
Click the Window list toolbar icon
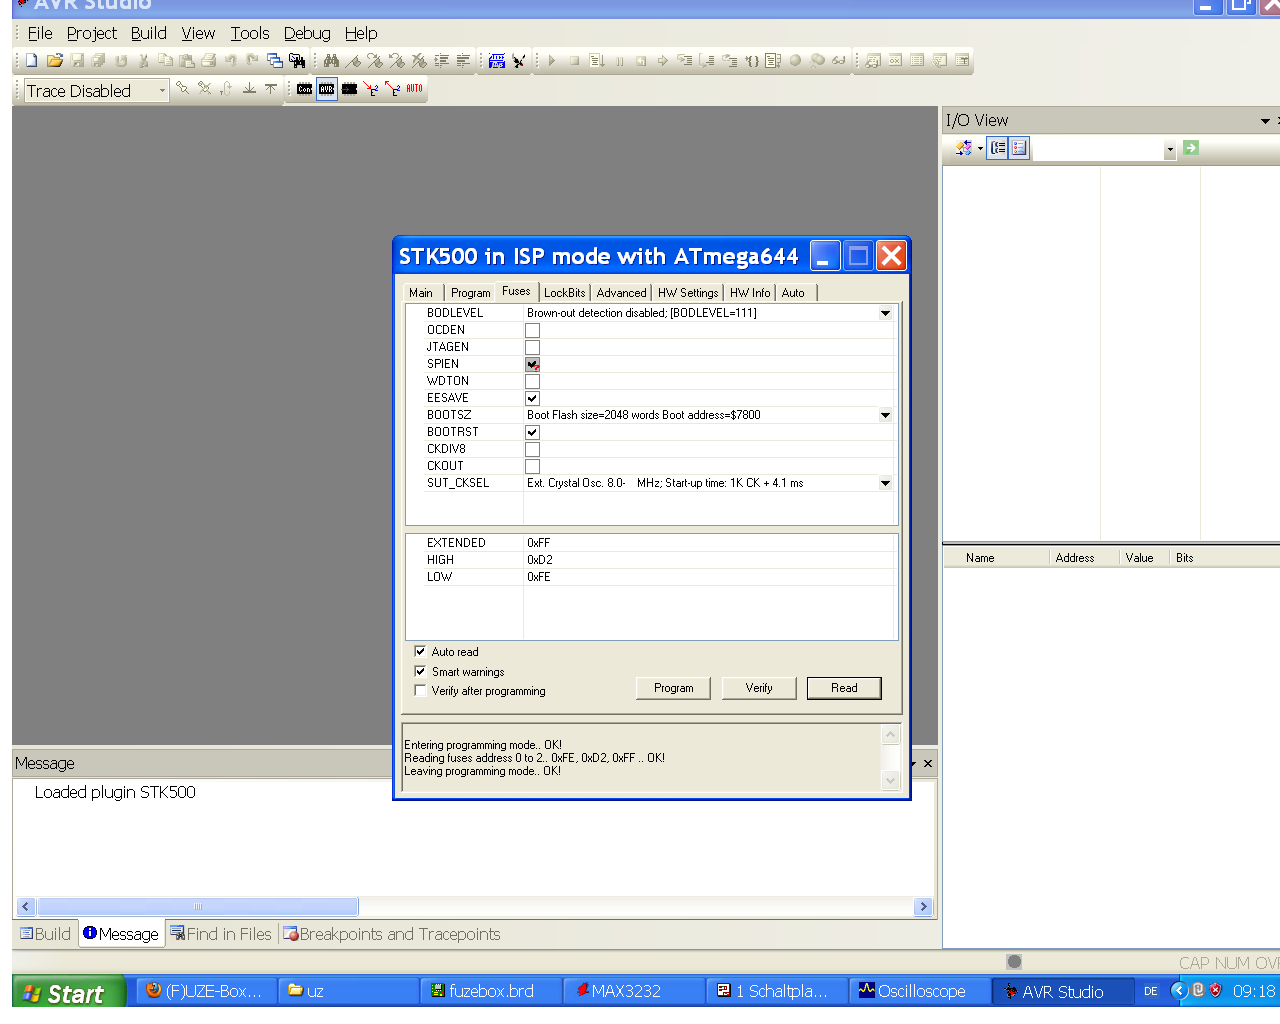tap(274, 60)
